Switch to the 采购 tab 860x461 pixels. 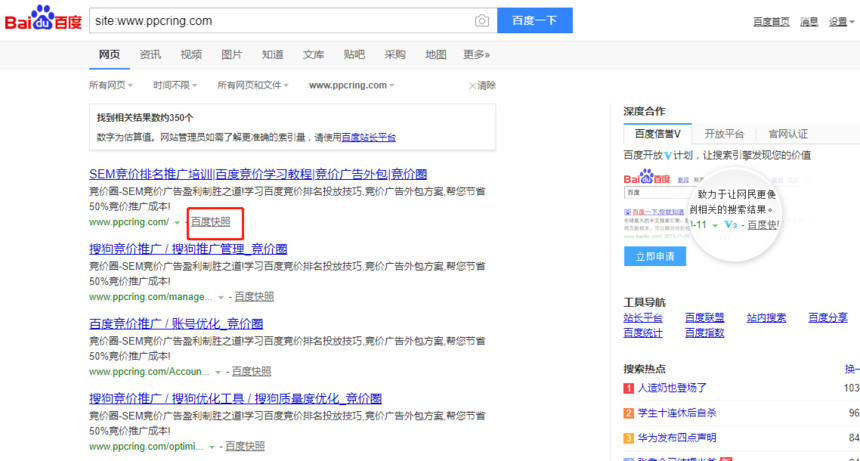click(x=395, y=54)
